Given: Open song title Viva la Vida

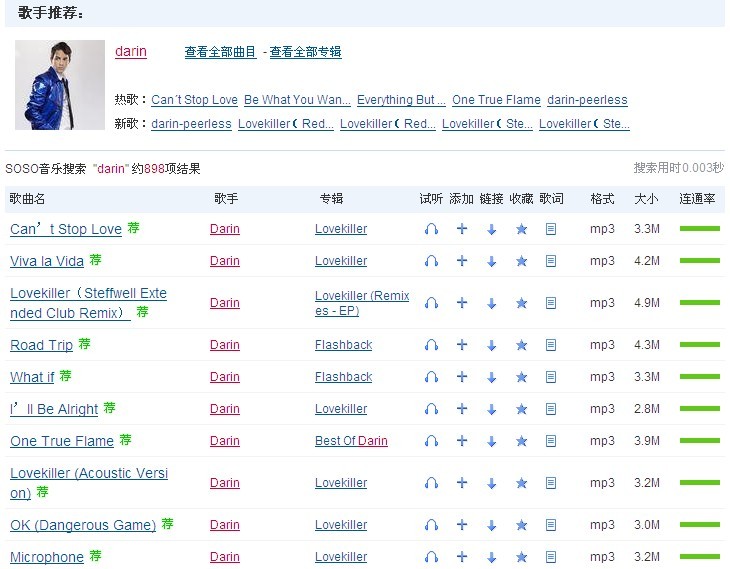Looking at the screenshot, I should tap(47, 261).
